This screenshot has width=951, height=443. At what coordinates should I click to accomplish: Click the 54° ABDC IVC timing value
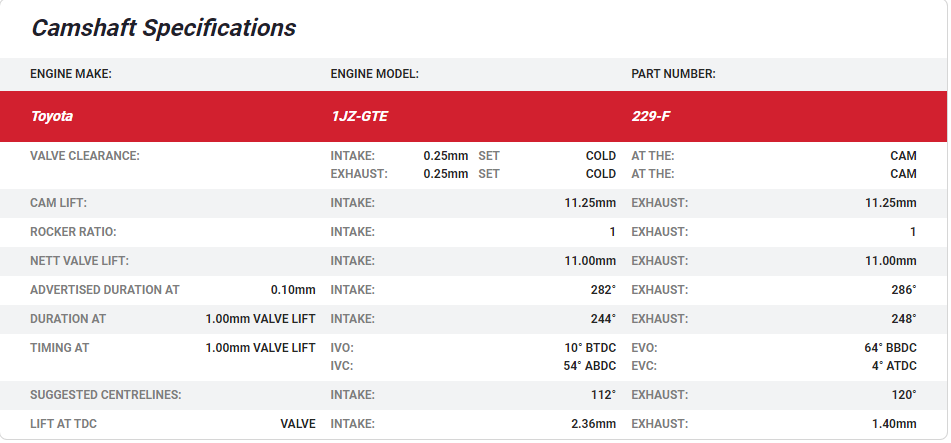pos(590,366)
